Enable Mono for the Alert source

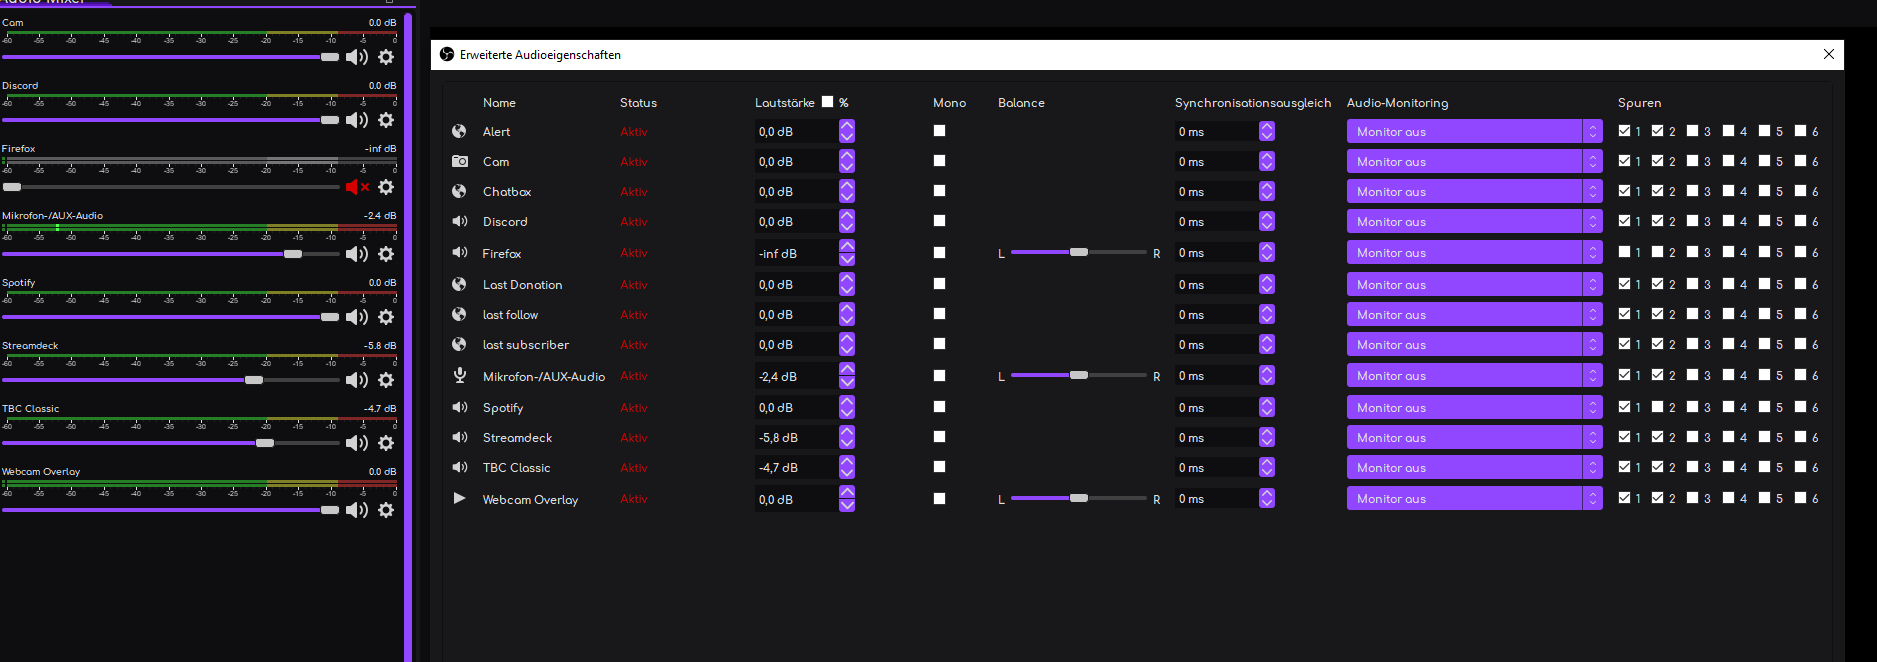939,131
